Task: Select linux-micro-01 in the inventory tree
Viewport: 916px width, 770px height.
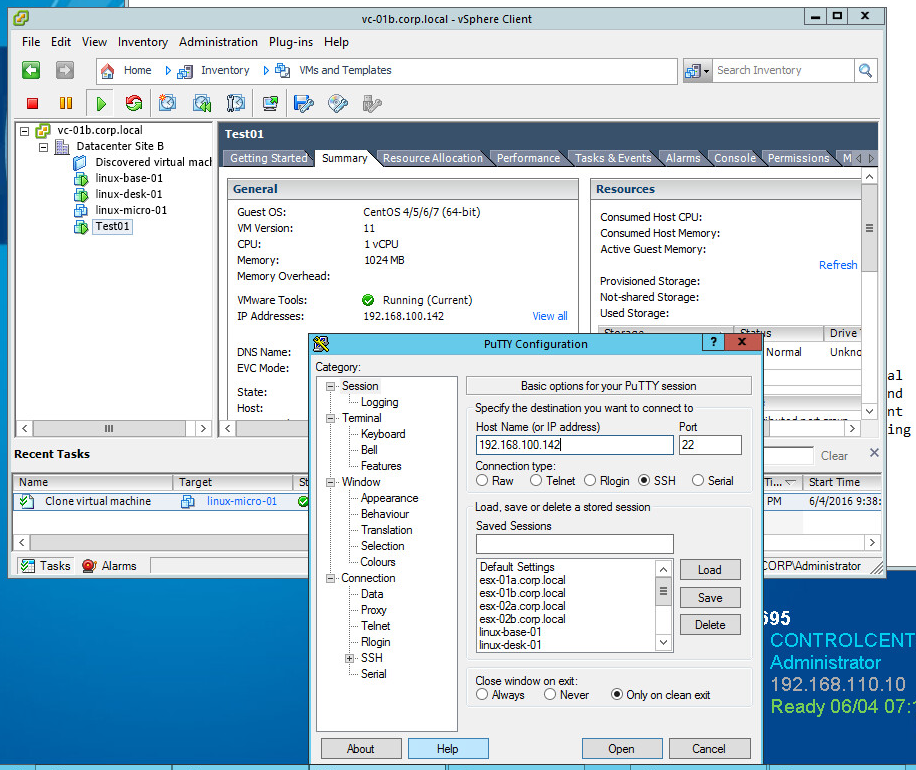Action: [131, 210]
